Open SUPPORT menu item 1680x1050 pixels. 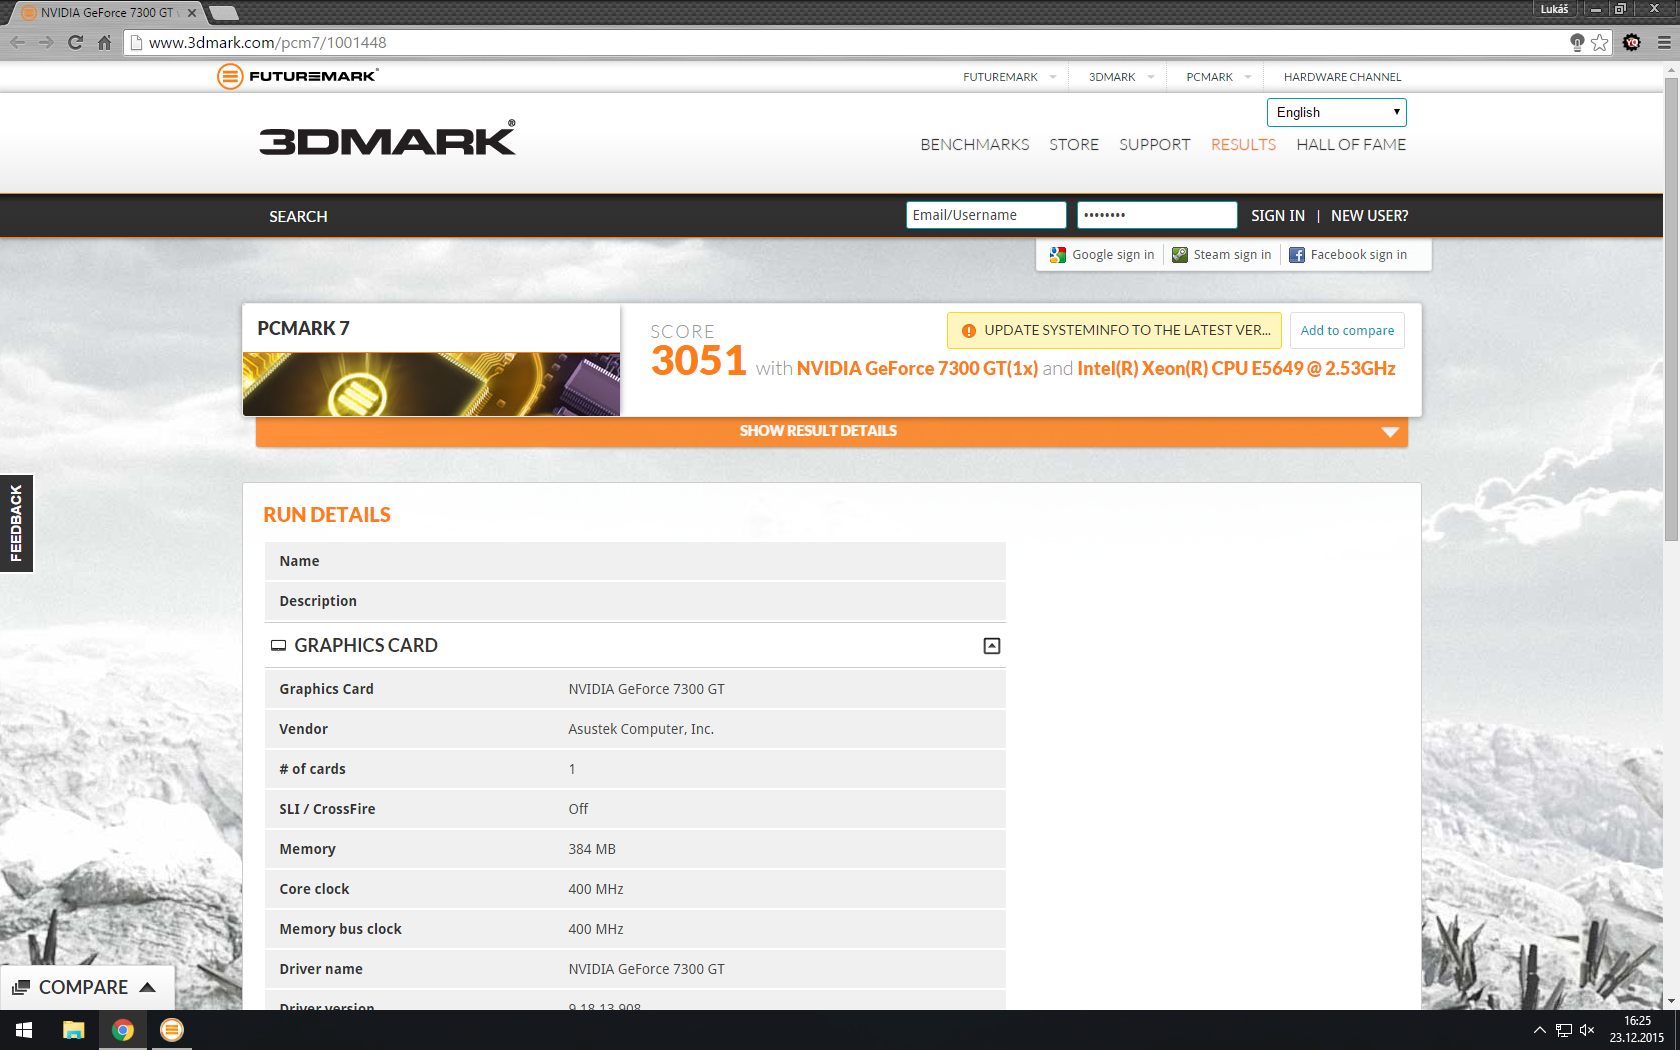click(x=1155, y=145)
